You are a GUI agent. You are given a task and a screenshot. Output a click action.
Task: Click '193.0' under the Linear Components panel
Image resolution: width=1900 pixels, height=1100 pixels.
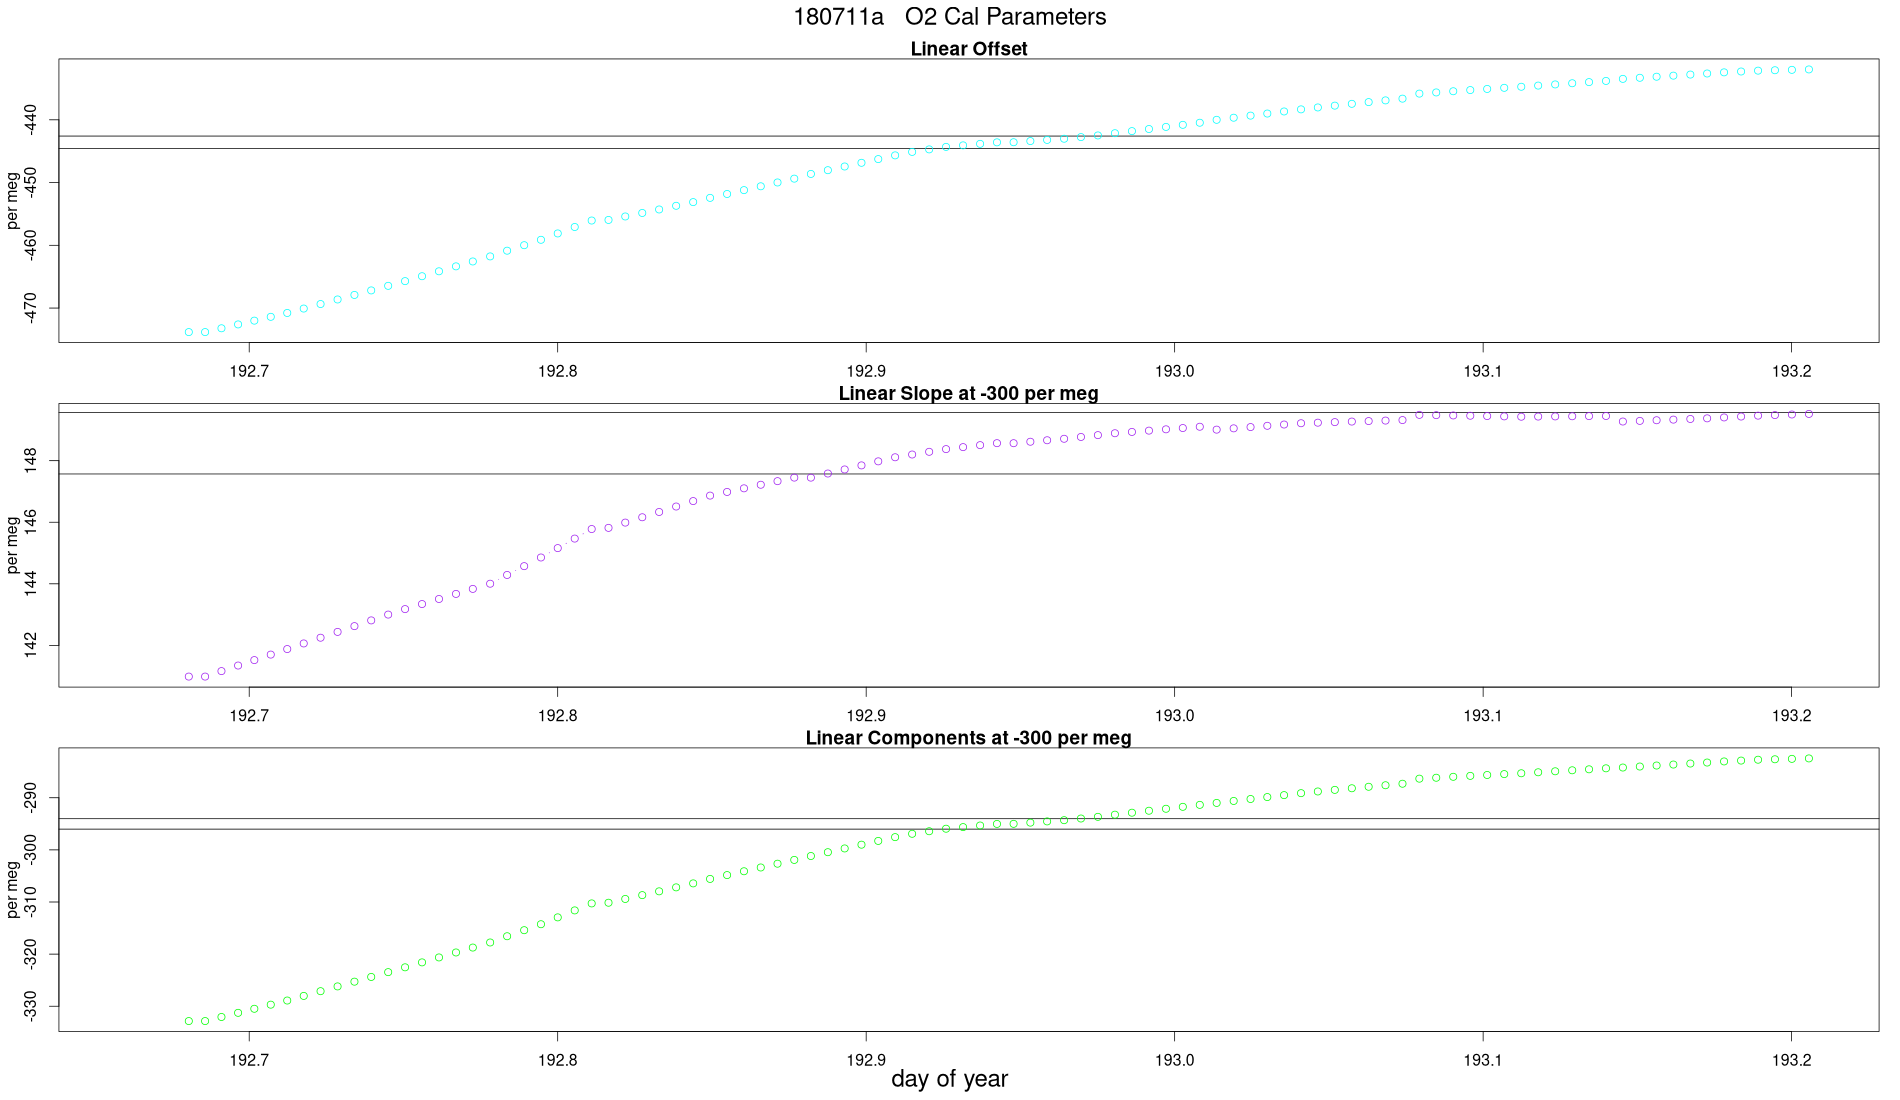(1174, 1060)
